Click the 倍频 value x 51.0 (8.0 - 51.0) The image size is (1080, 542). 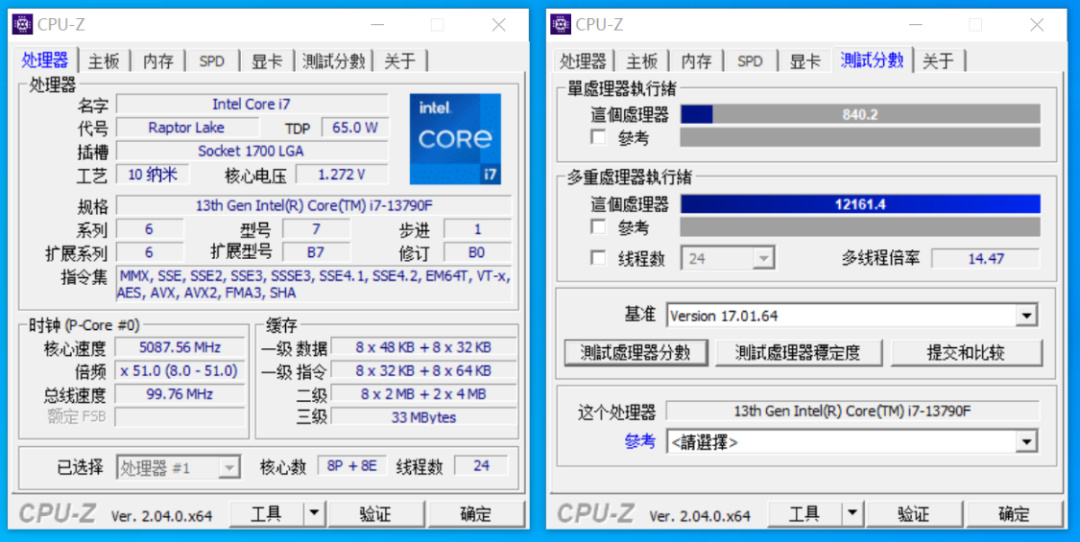click(179, 371)
